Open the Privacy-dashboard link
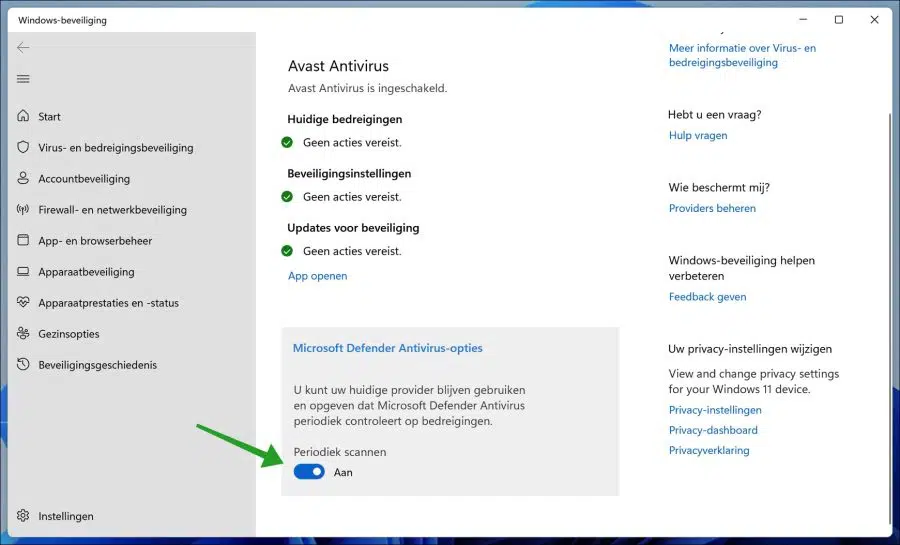The image size is (900, 545). click(713, 430)
